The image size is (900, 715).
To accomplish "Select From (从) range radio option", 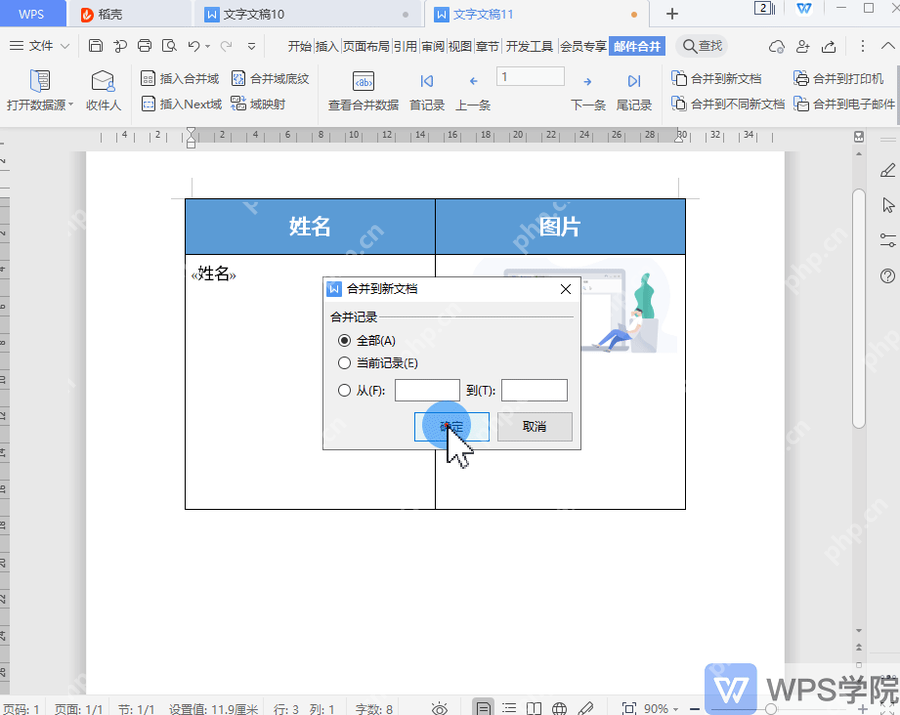I will pos(344,391).
